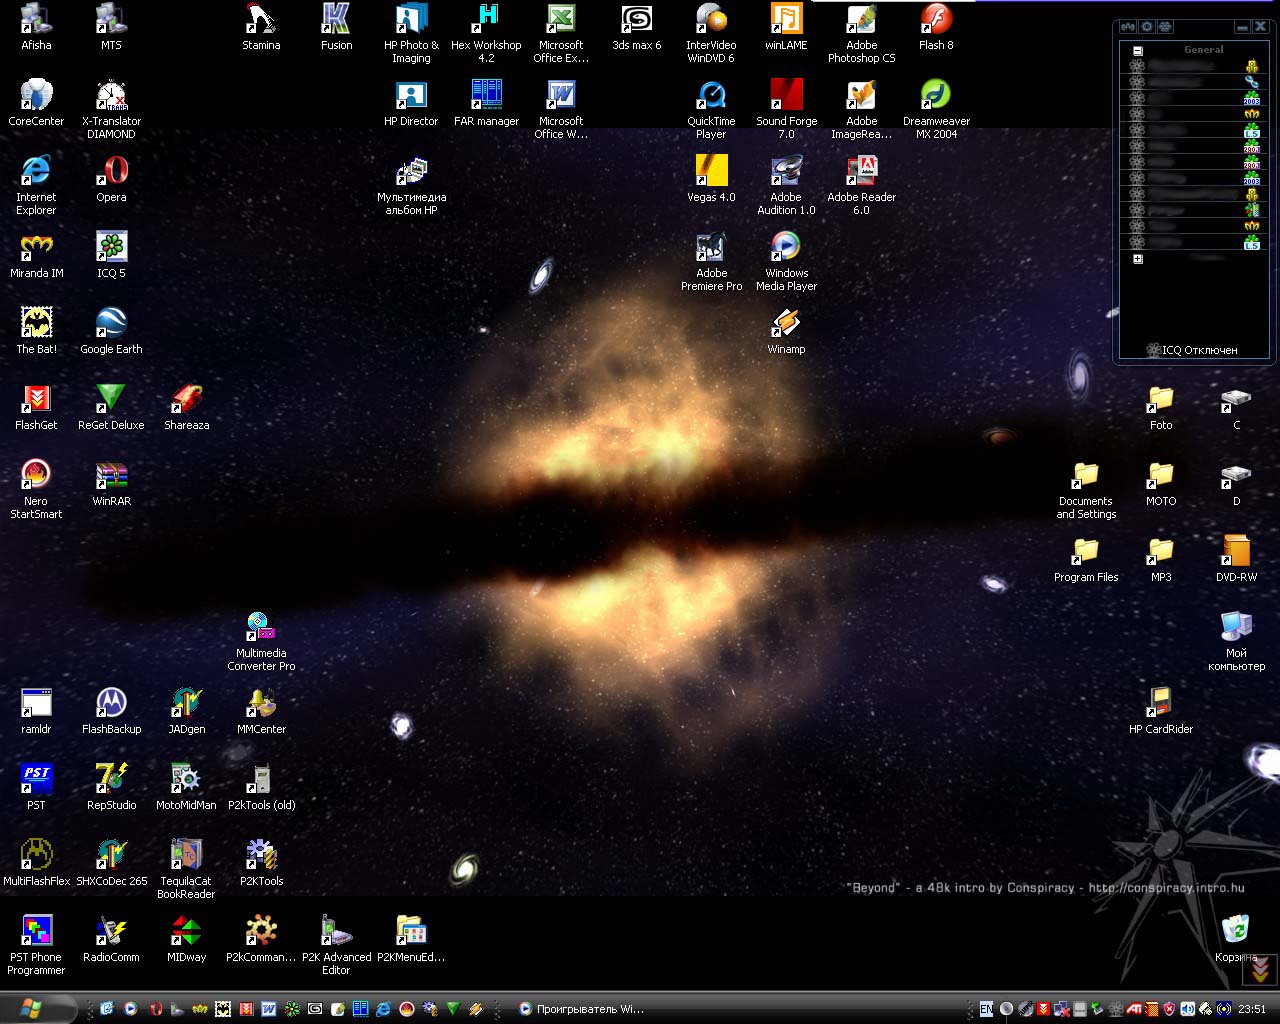
Task: Launch Hex Workshop 4.2
Action: 486,33
